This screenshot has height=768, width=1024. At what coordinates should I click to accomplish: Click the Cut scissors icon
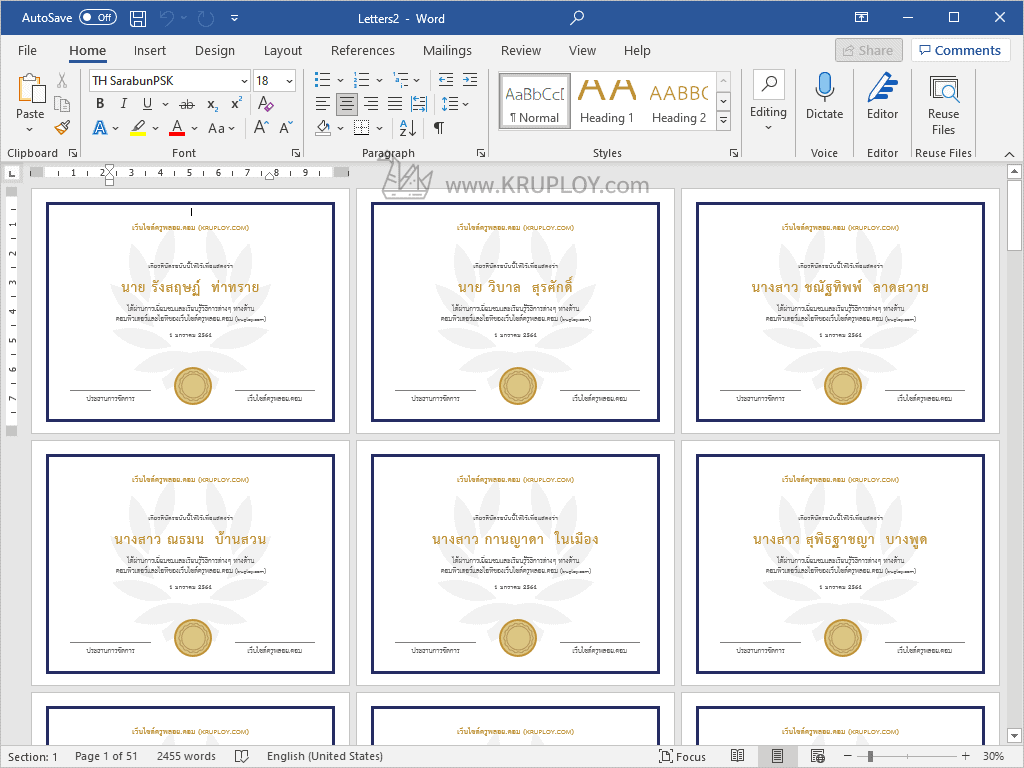pos(62,80)
